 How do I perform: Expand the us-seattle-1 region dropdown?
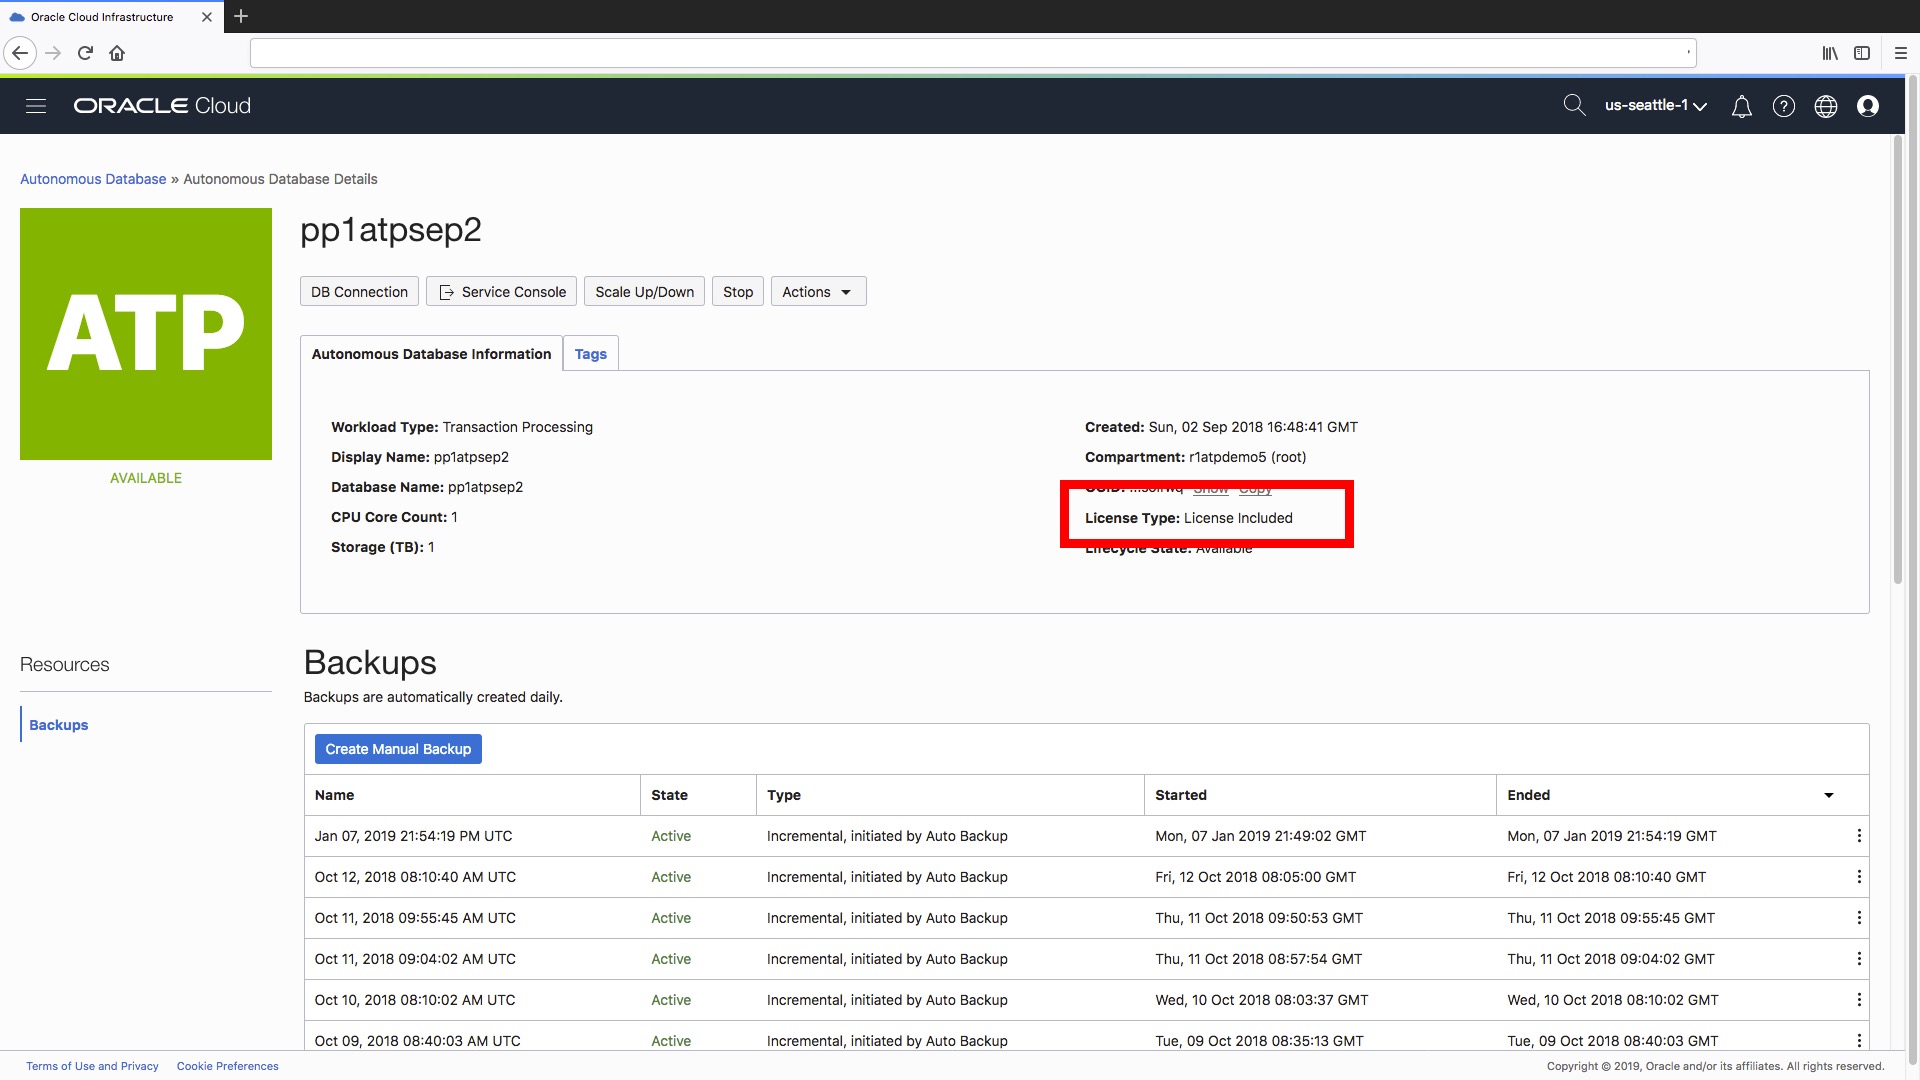point(1655,105)
